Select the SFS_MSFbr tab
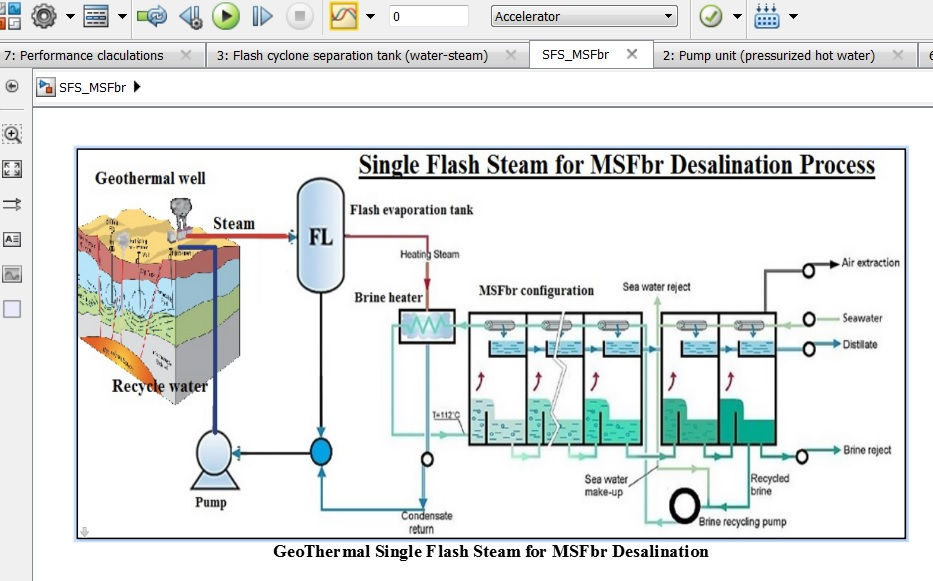The height and width of the screenshot is (581, 933). tap(575, 55)
